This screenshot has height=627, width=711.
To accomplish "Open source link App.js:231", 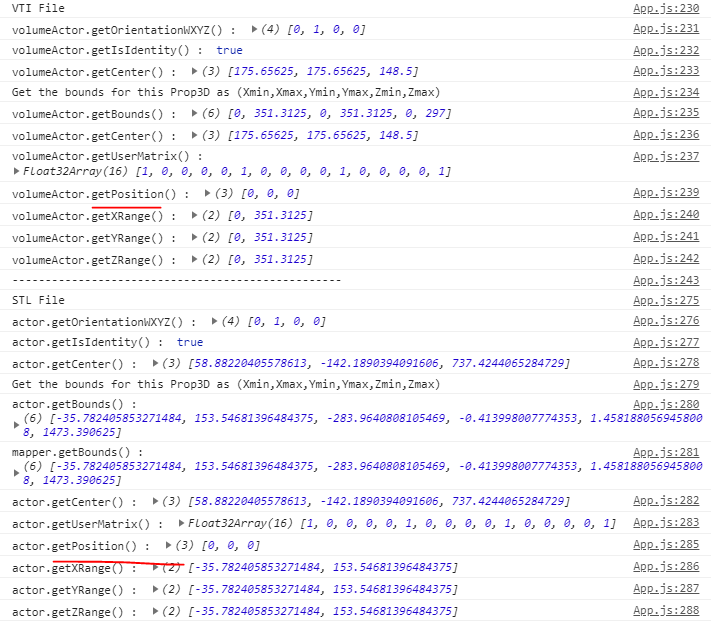I will point(666,29).
